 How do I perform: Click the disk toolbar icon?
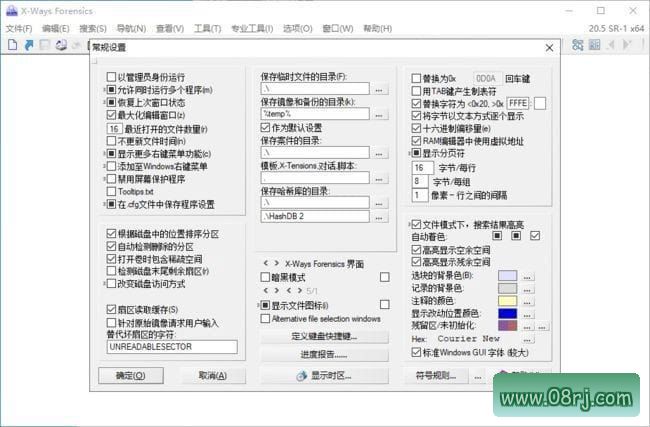pyautogui.click(x=61, y=45)
